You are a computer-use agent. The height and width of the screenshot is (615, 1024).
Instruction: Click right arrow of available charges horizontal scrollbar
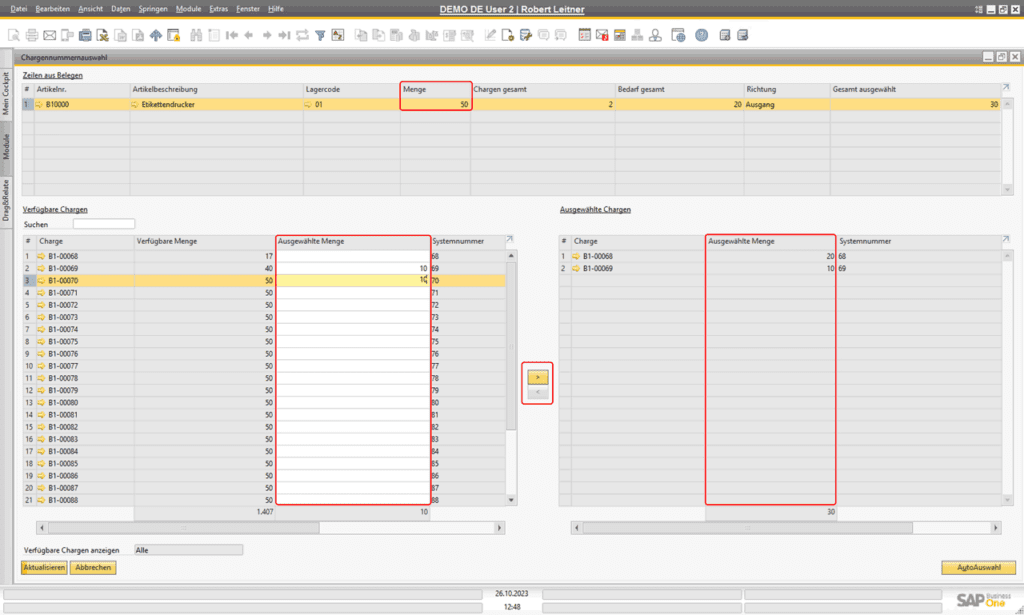pyautogui.click(x=500, y=528)
